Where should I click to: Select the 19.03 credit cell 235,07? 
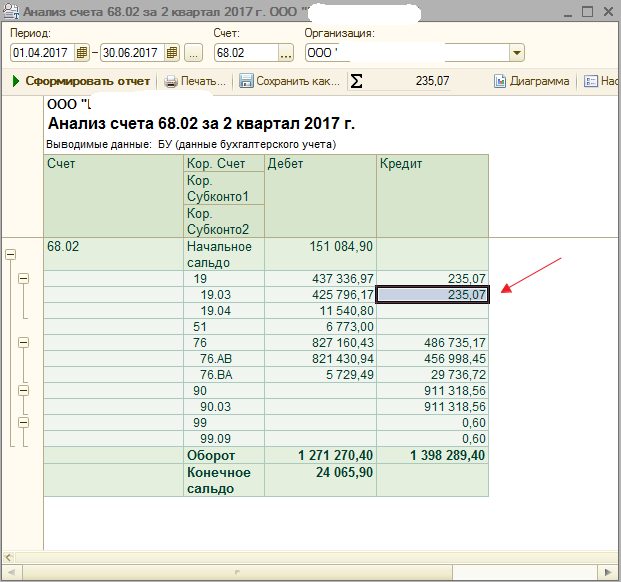433,295
